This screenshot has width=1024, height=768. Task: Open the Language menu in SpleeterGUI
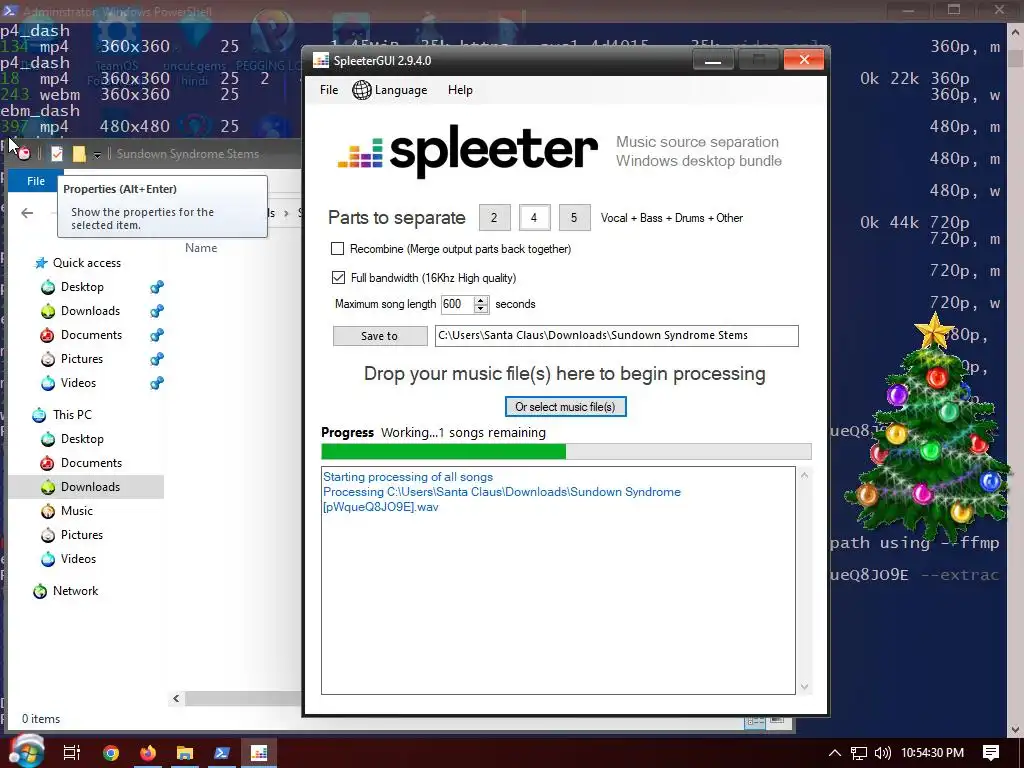coord(390,90)
